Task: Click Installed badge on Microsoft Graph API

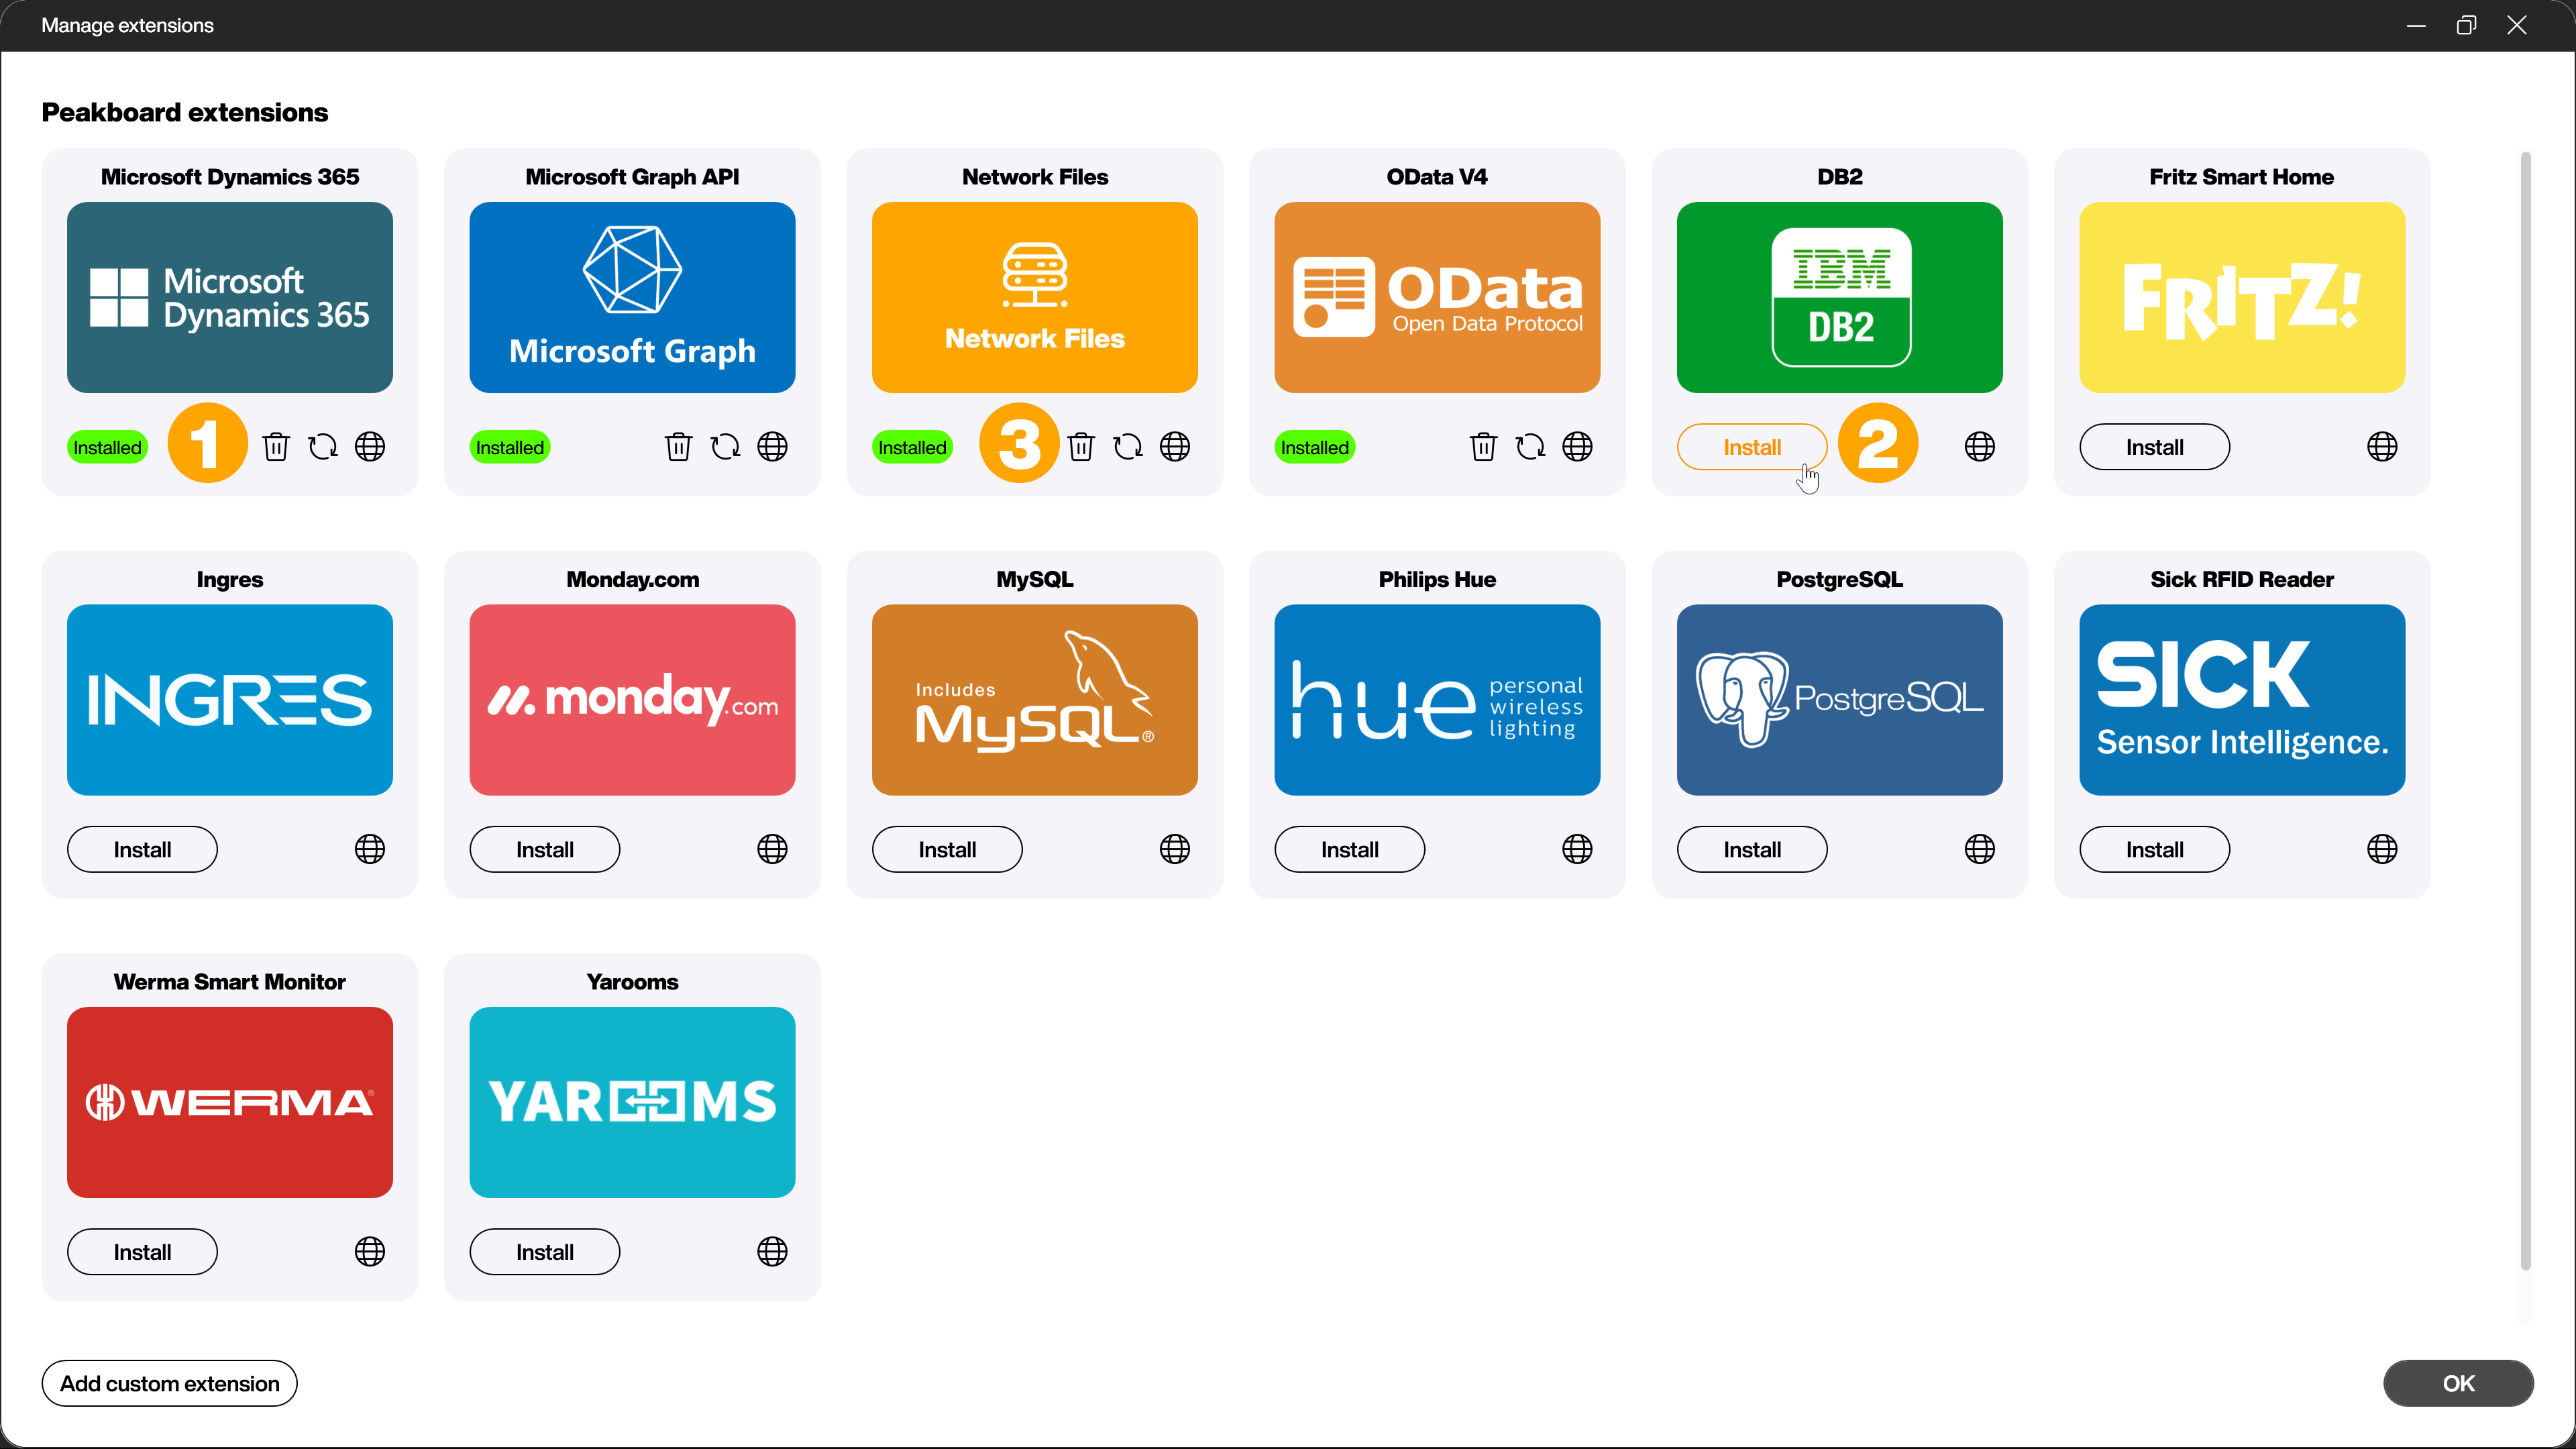Action: click(x=510, y=448)
